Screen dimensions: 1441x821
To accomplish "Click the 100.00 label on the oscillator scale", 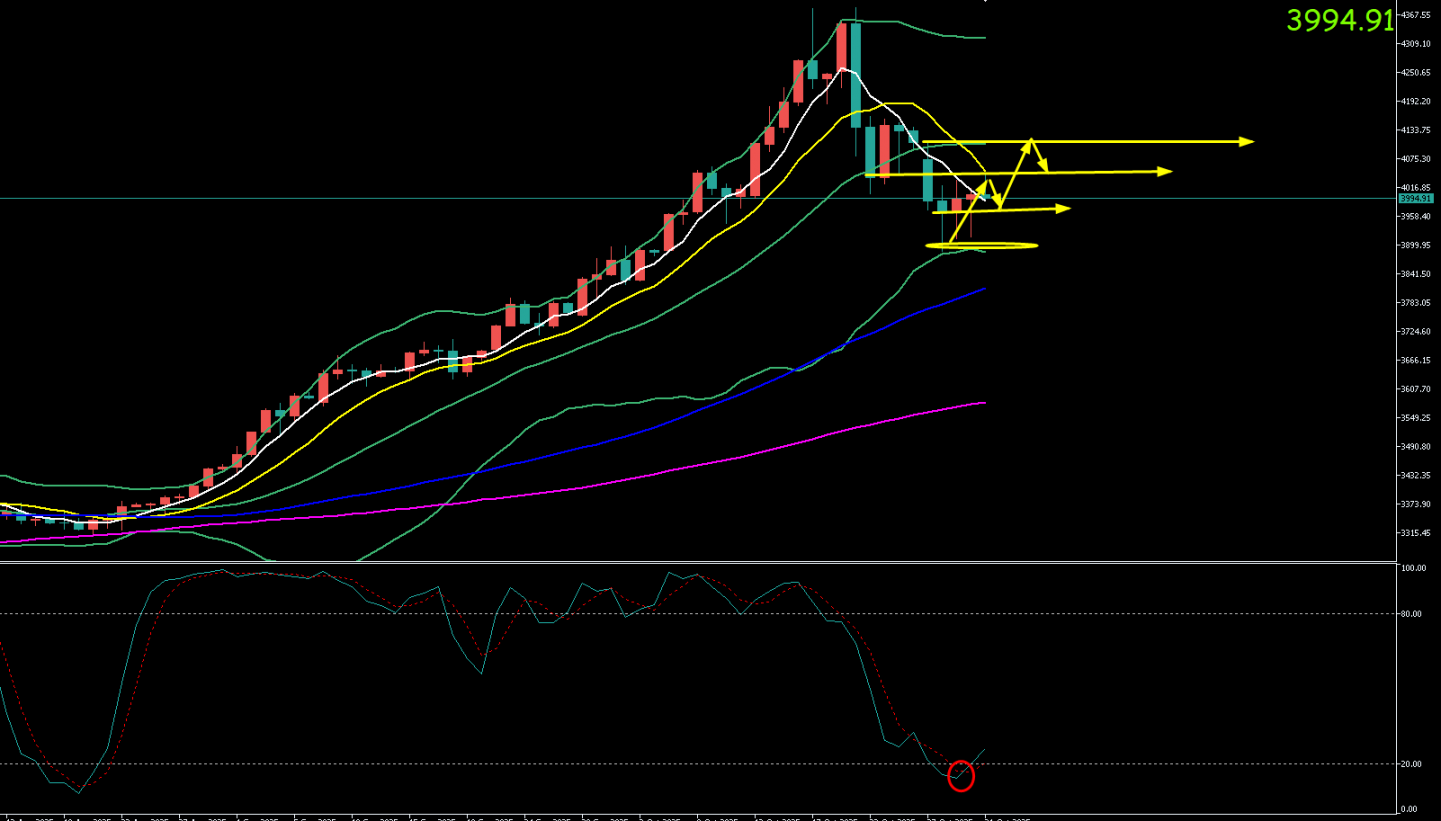I will 1412,568.
